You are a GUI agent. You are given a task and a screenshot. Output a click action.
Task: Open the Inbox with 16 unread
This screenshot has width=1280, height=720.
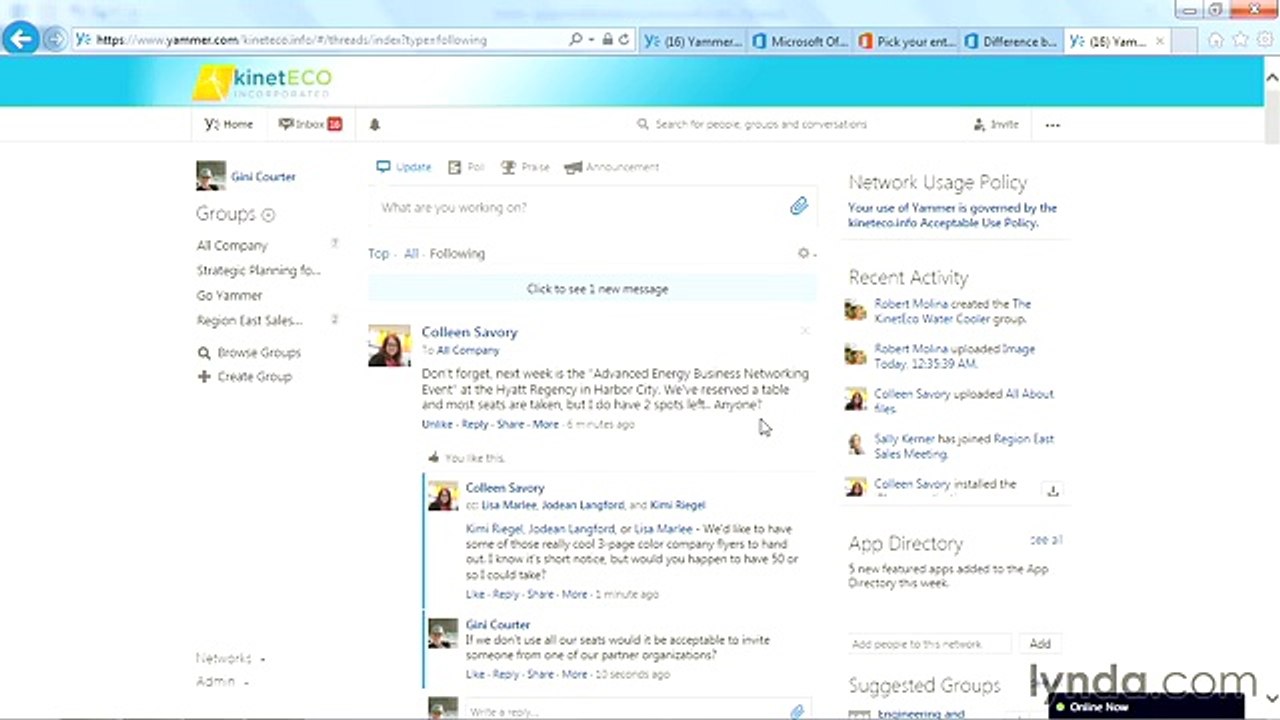tap(310, 125)
